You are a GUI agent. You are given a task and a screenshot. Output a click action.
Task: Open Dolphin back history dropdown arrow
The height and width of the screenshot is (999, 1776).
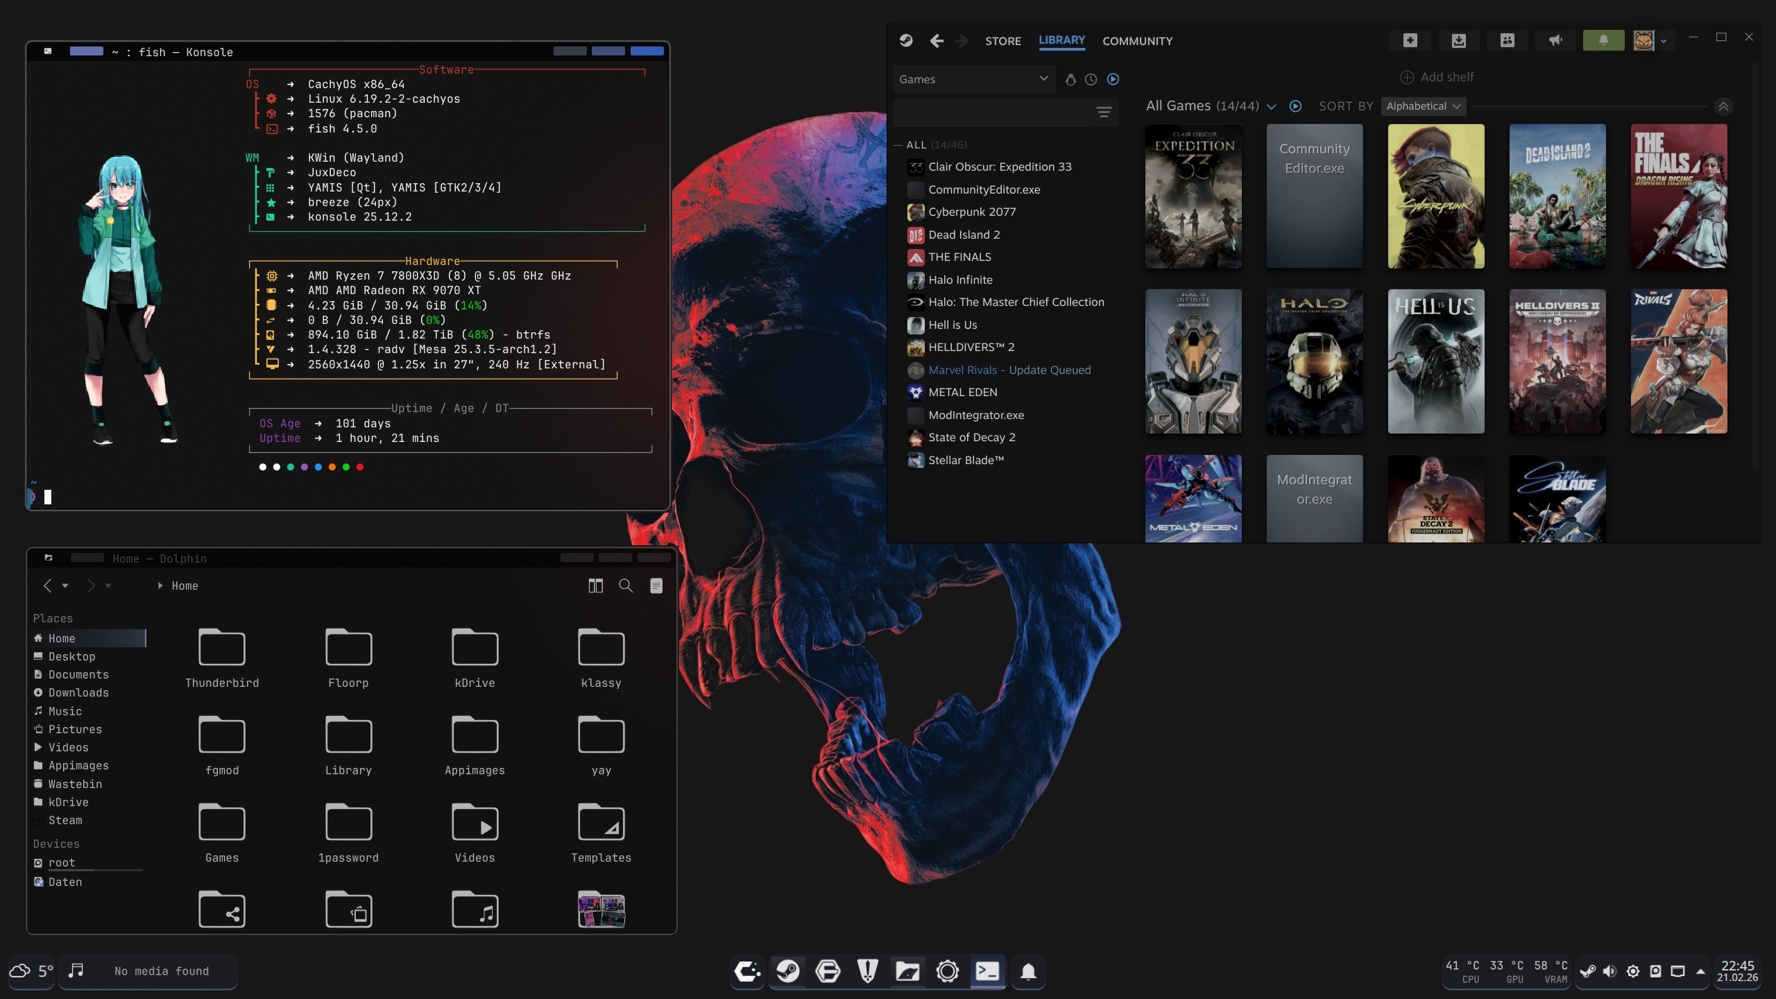click(x=65, y=586)
